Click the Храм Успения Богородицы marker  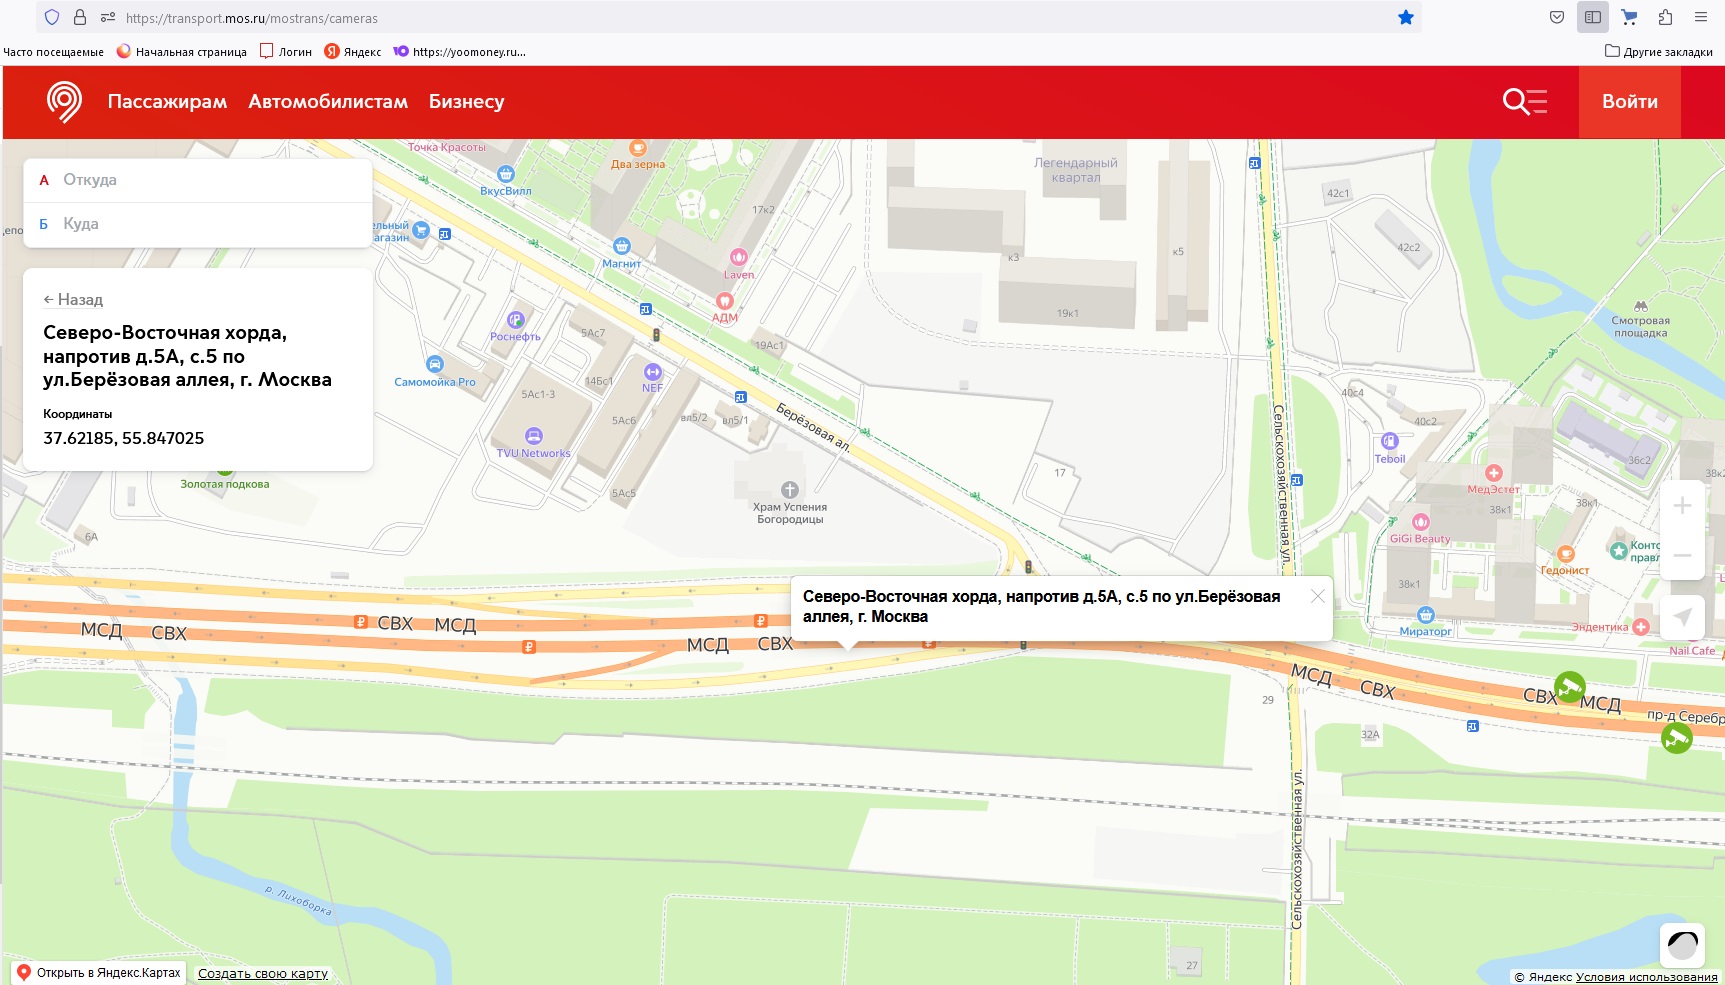click(x=790, y=490)
